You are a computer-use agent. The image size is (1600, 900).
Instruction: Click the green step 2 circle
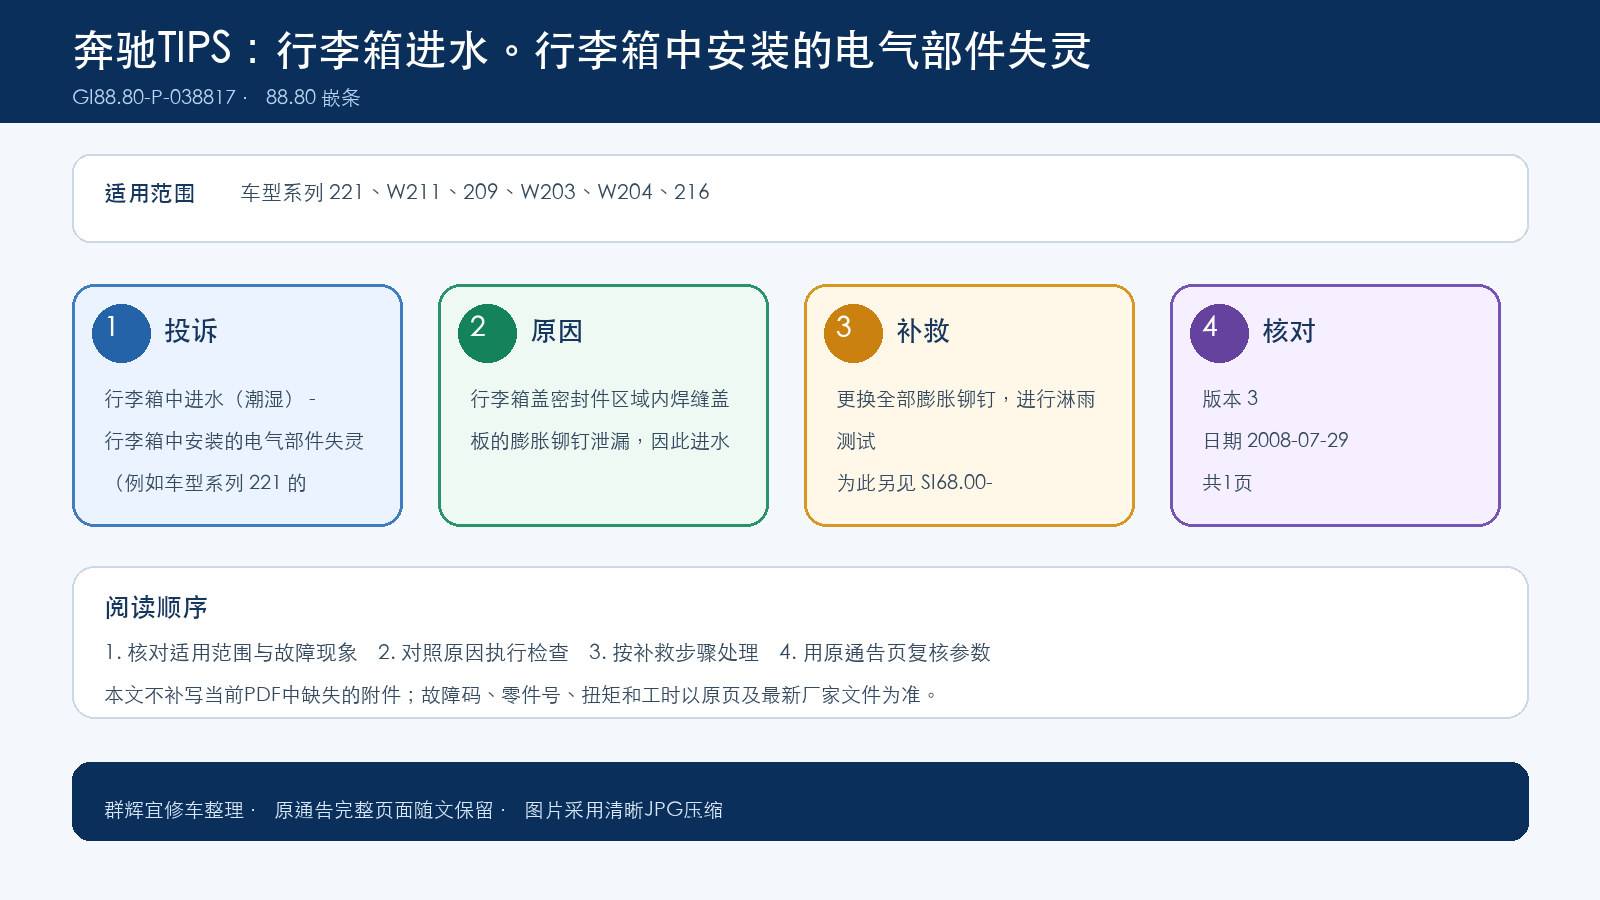point(487,333)
